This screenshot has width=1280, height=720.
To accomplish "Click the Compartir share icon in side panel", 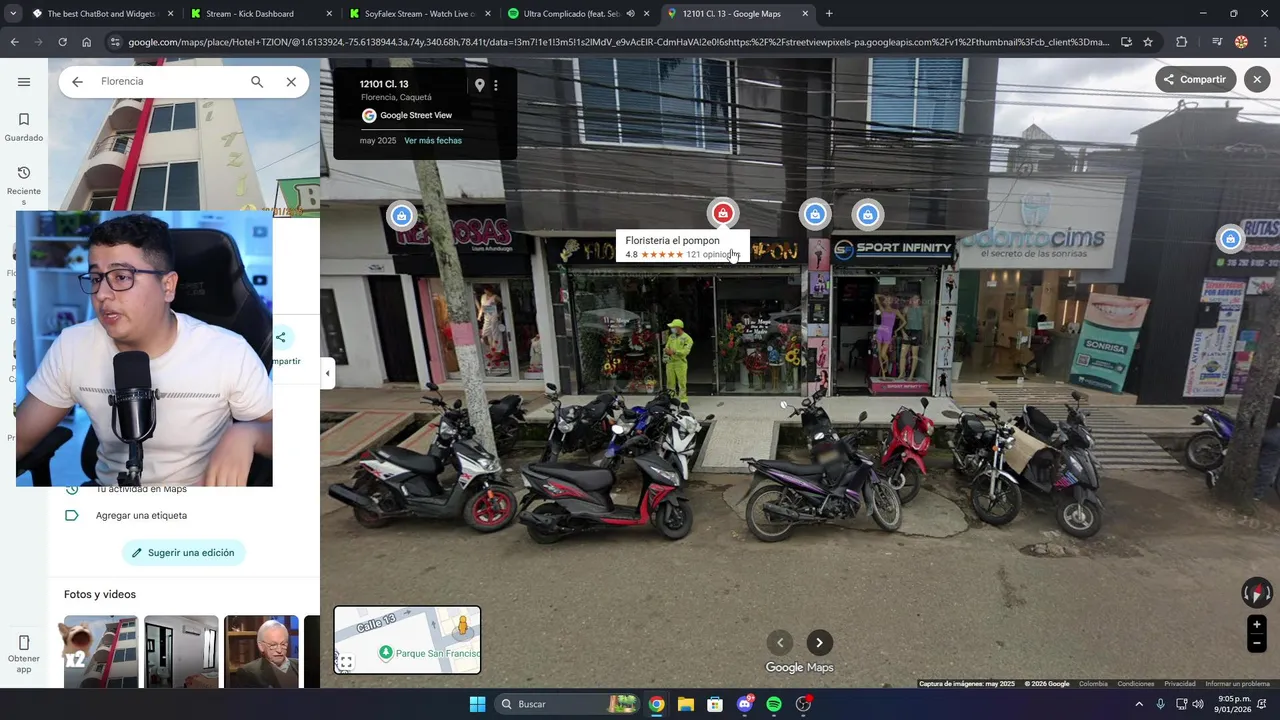I will click(281, 338).
